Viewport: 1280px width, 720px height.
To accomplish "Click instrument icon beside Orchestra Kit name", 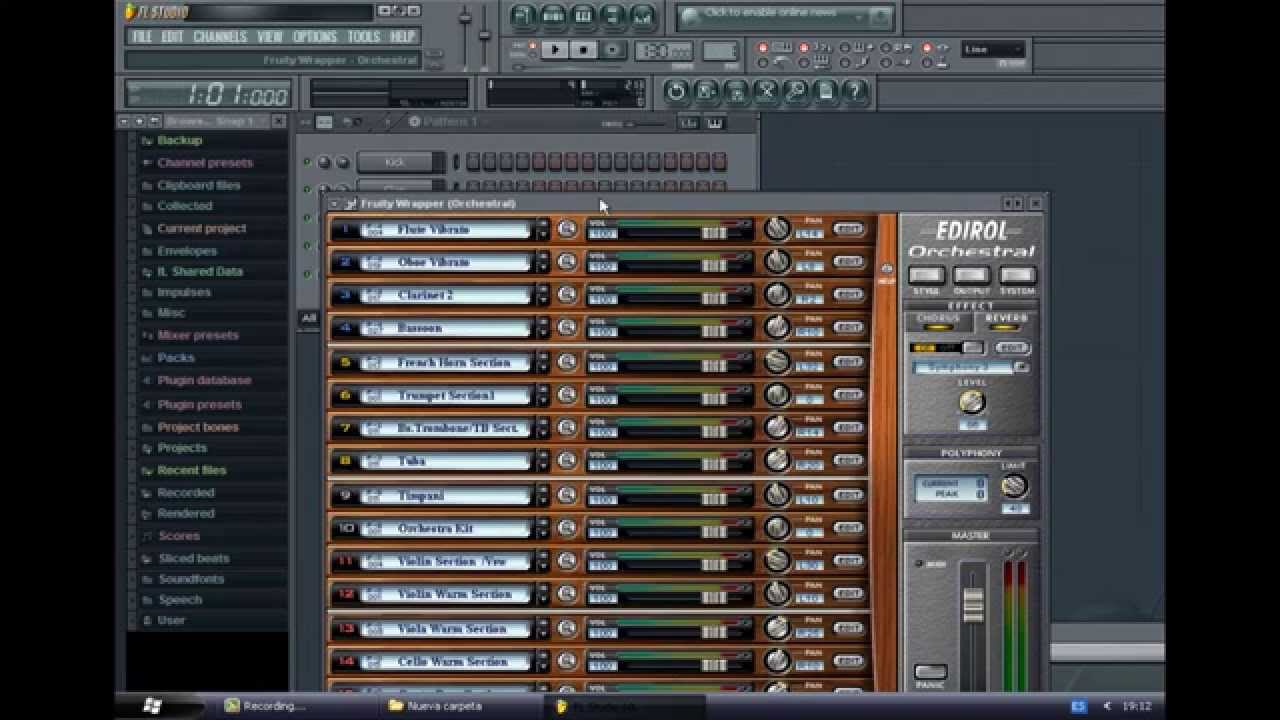I will pos(372,529).
